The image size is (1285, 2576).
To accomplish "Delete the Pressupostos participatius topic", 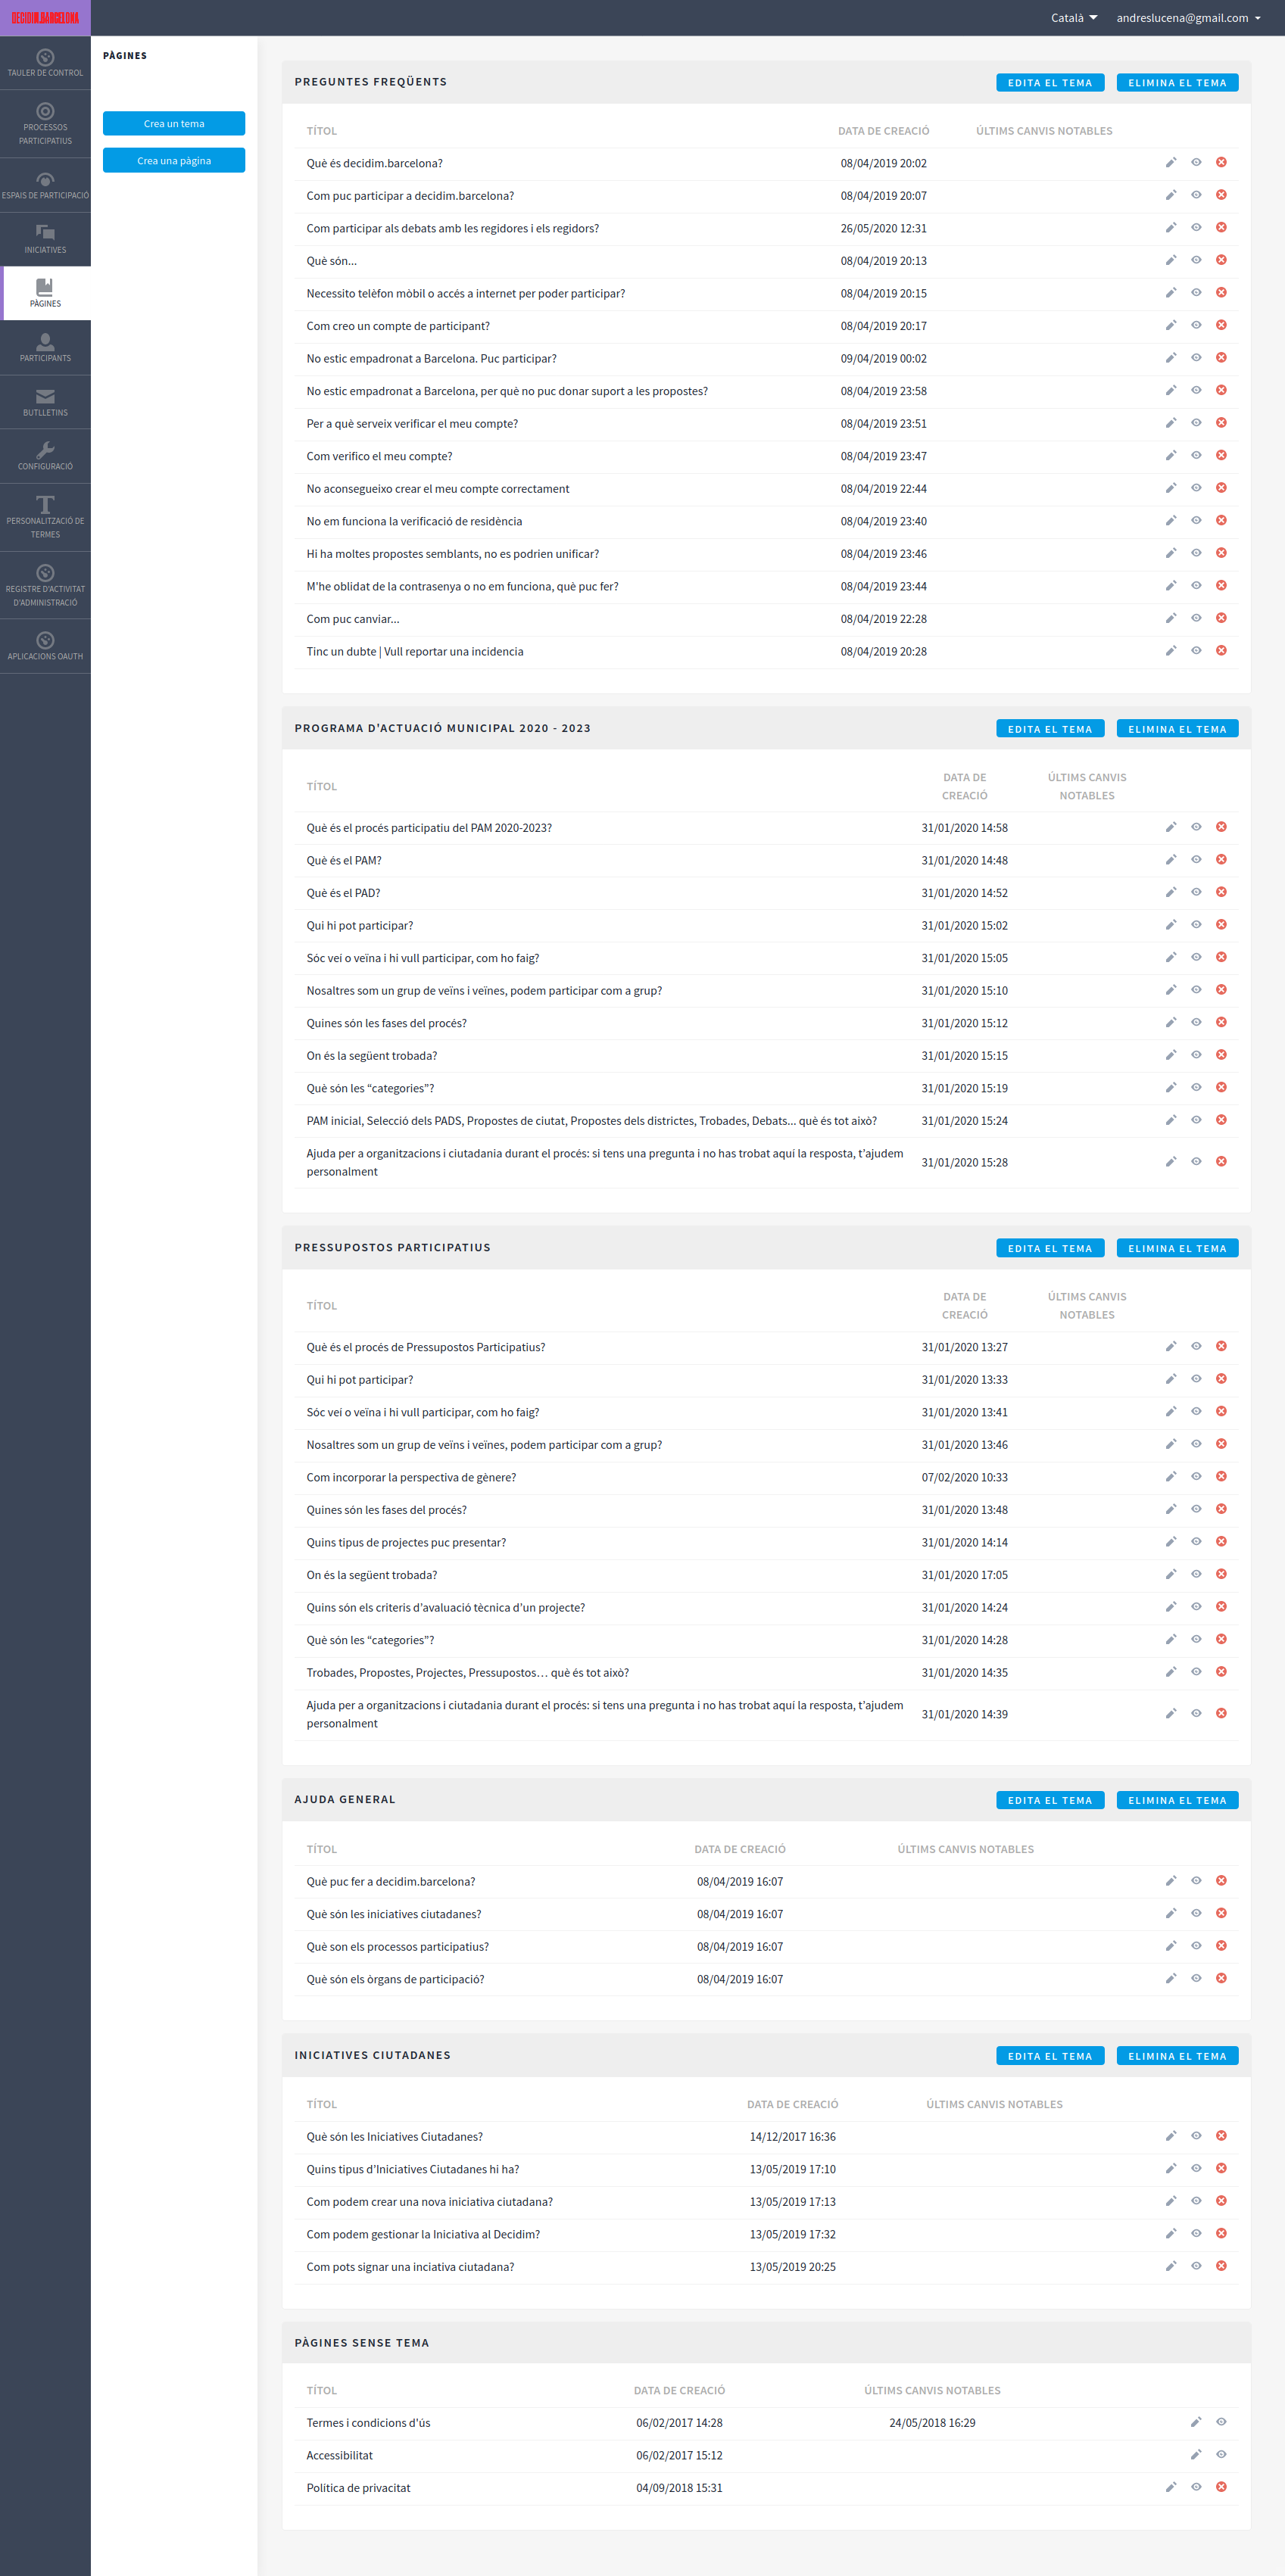I will pyautogui.click(x=1177, y=1248).
